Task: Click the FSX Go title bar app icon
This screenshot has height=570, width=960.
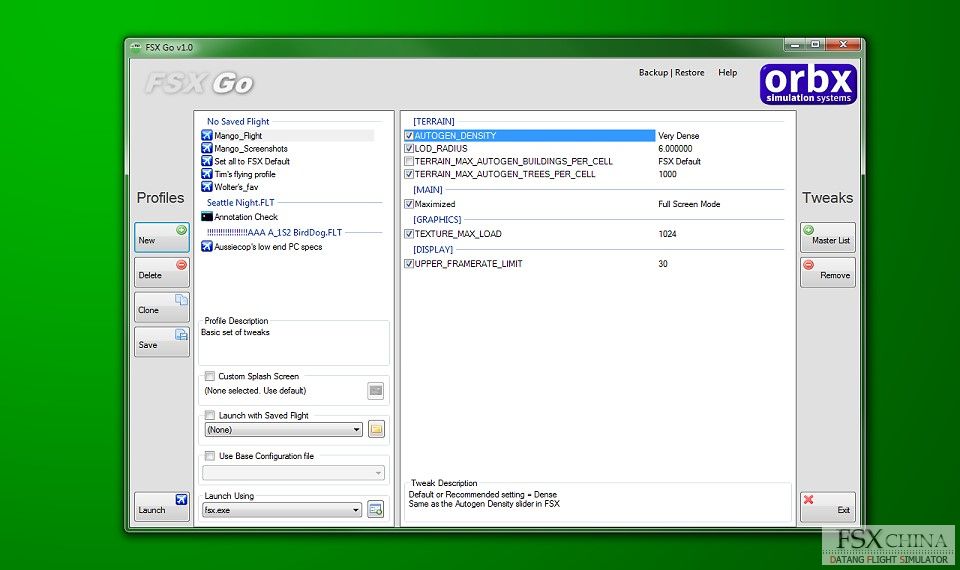Action: click(136, 47)
